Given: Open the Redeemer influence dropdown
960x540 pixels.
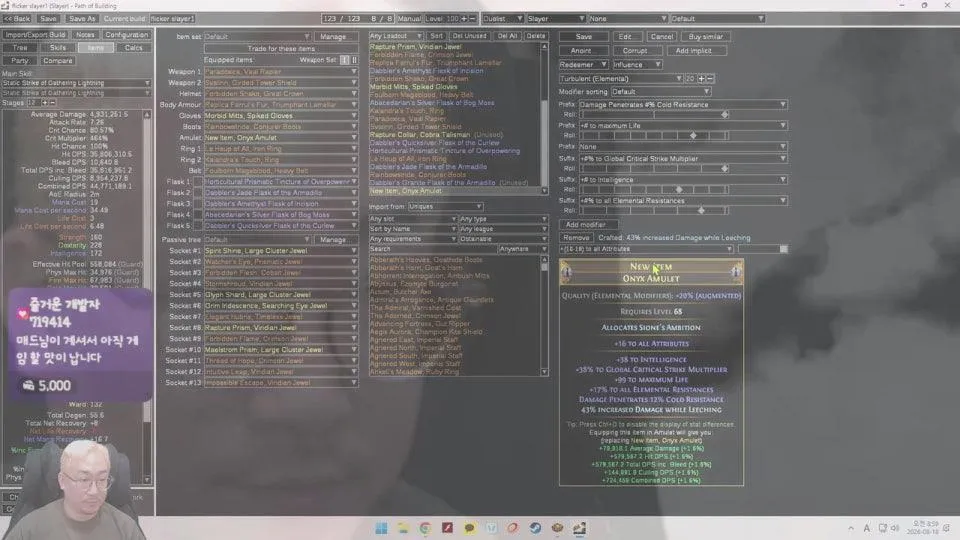Looking at the screenshot, I should tap(583, 65).
